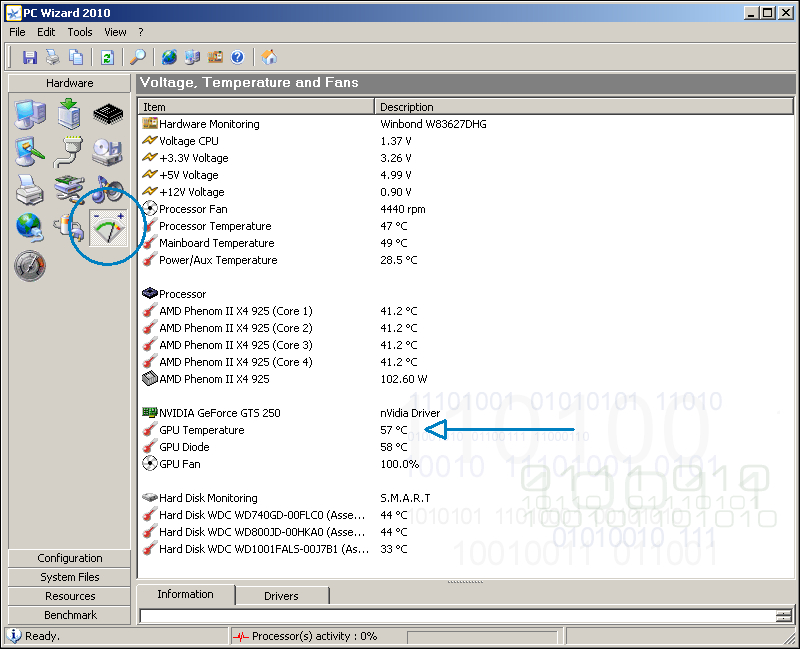The image size is (800, 649).
Task: Open the Video monitor-with-brush icon
Action: (30, 152)
